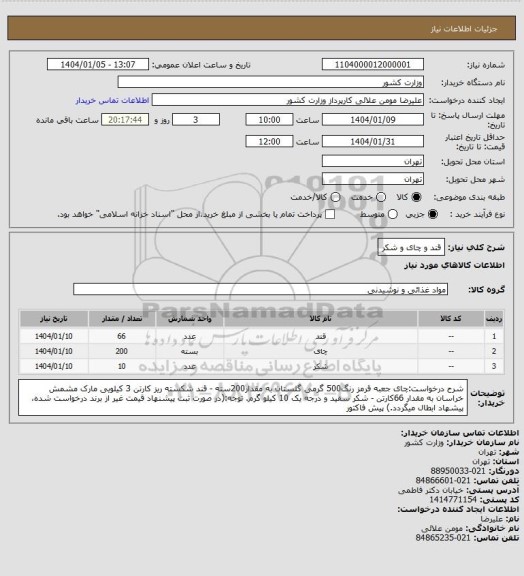Click the request creator name field
The width and height of the screenshot is (524, 576).
(288, 100)
